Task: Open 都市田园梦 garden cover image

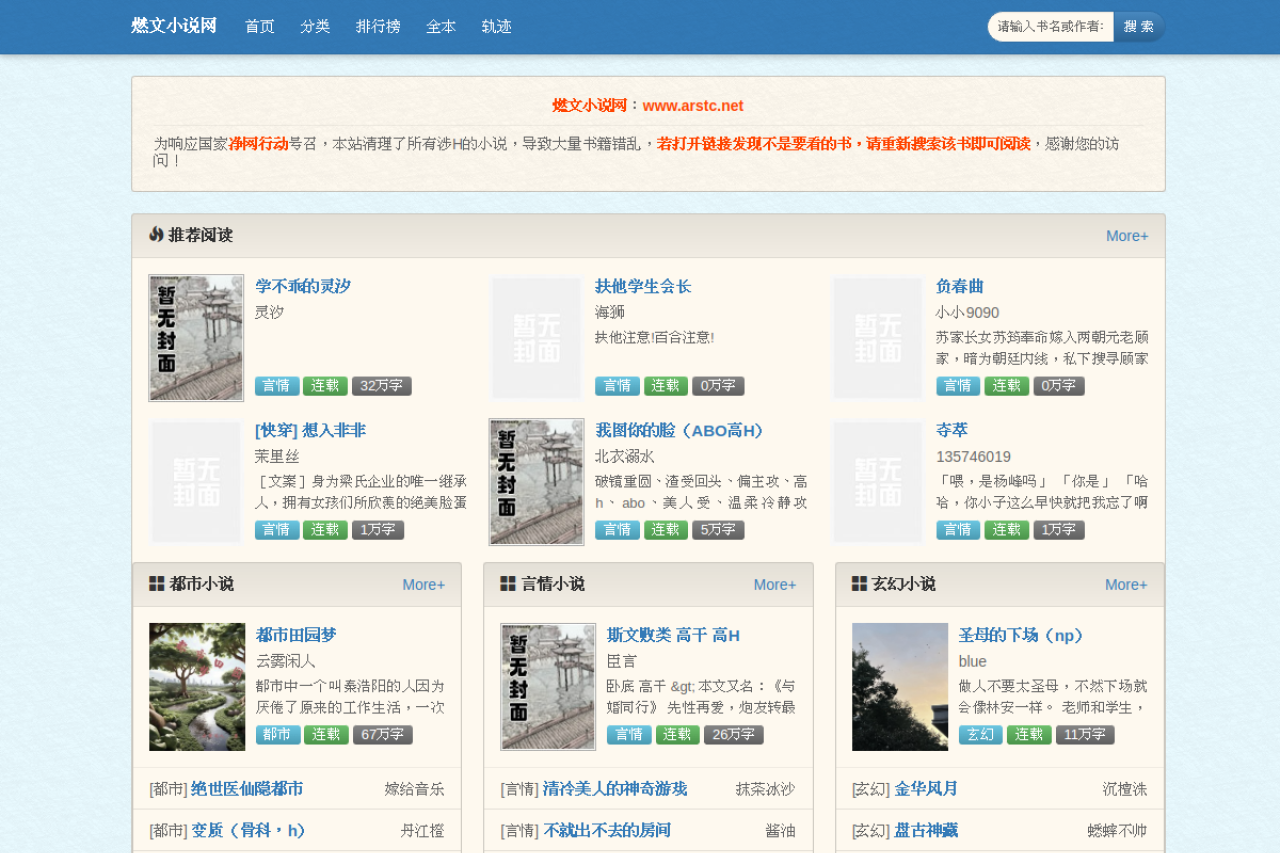Action: pyautogui.click(x=197, y=687)
